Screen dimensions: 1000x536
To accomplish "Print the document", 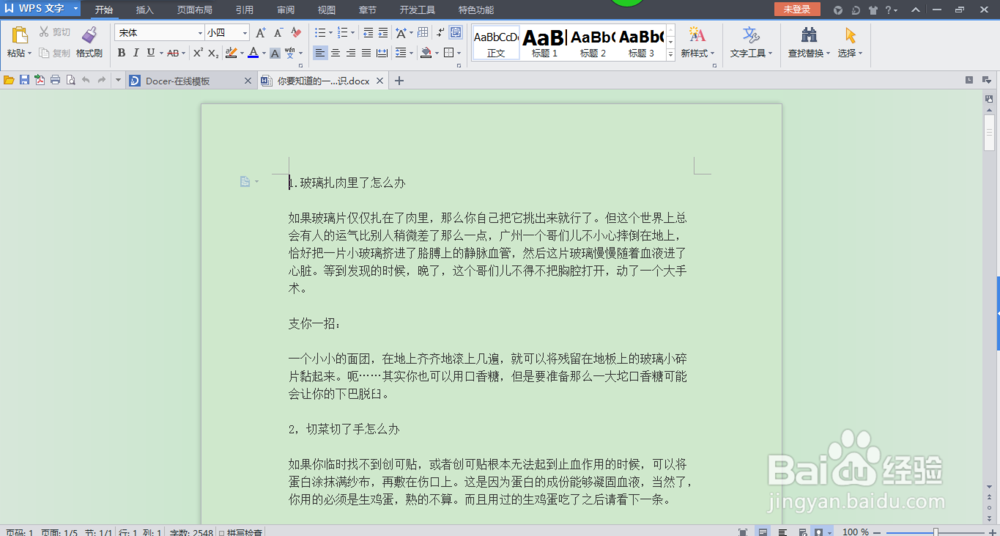I will [55, 80].
